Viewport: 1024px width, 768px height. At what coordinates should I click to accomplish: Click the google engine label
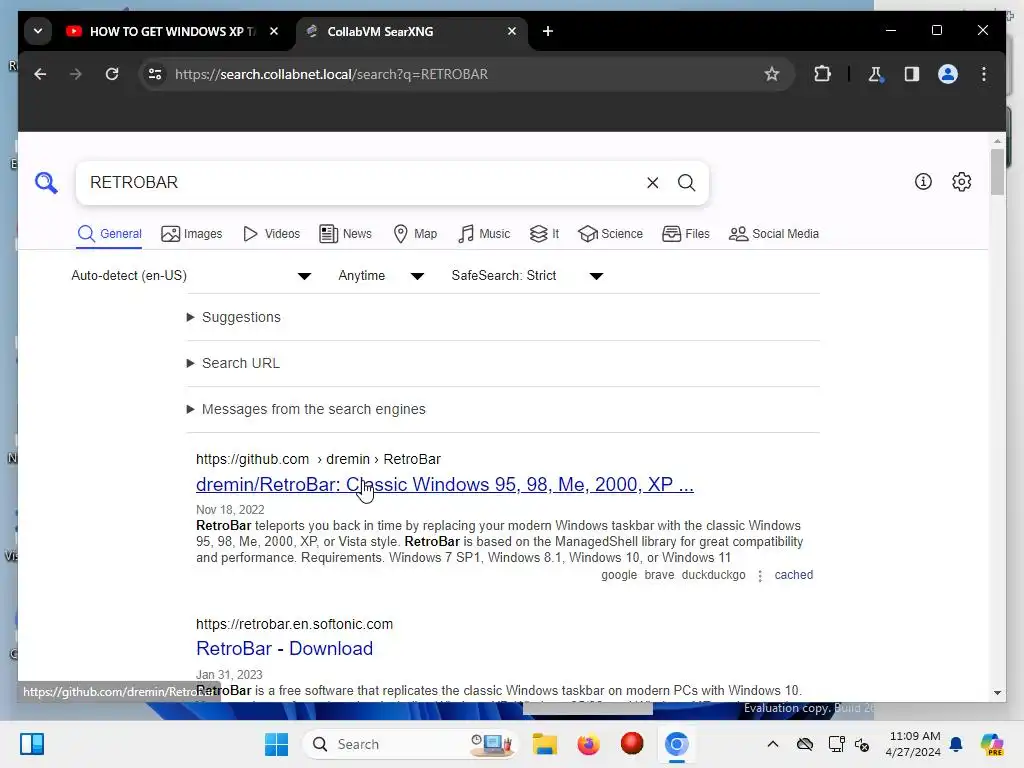(619, 575)
